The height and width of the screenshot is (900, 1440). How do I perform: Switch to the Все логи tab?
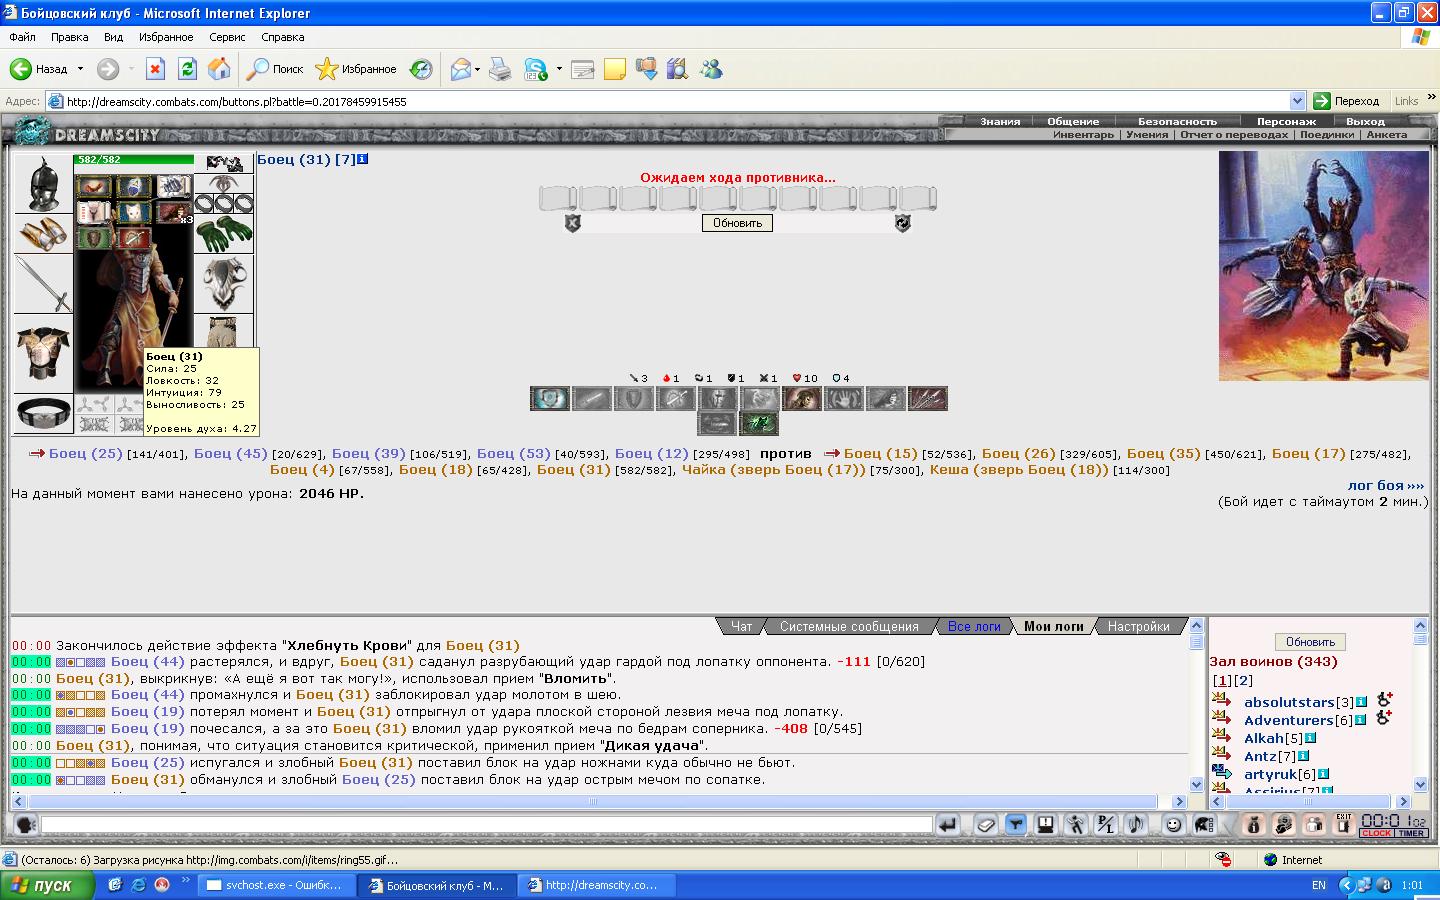pos(974,626)
